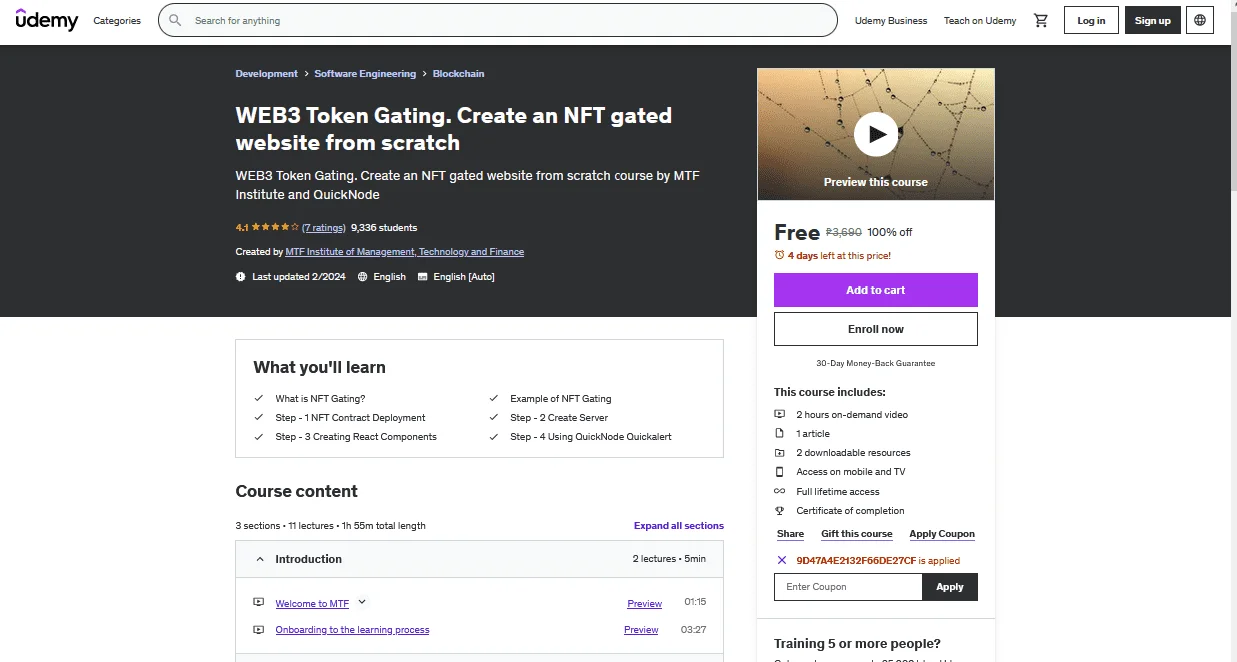1237x662 pixels.
Task: Go to Blockchain breadcrumb
Action: pos(458,73)
